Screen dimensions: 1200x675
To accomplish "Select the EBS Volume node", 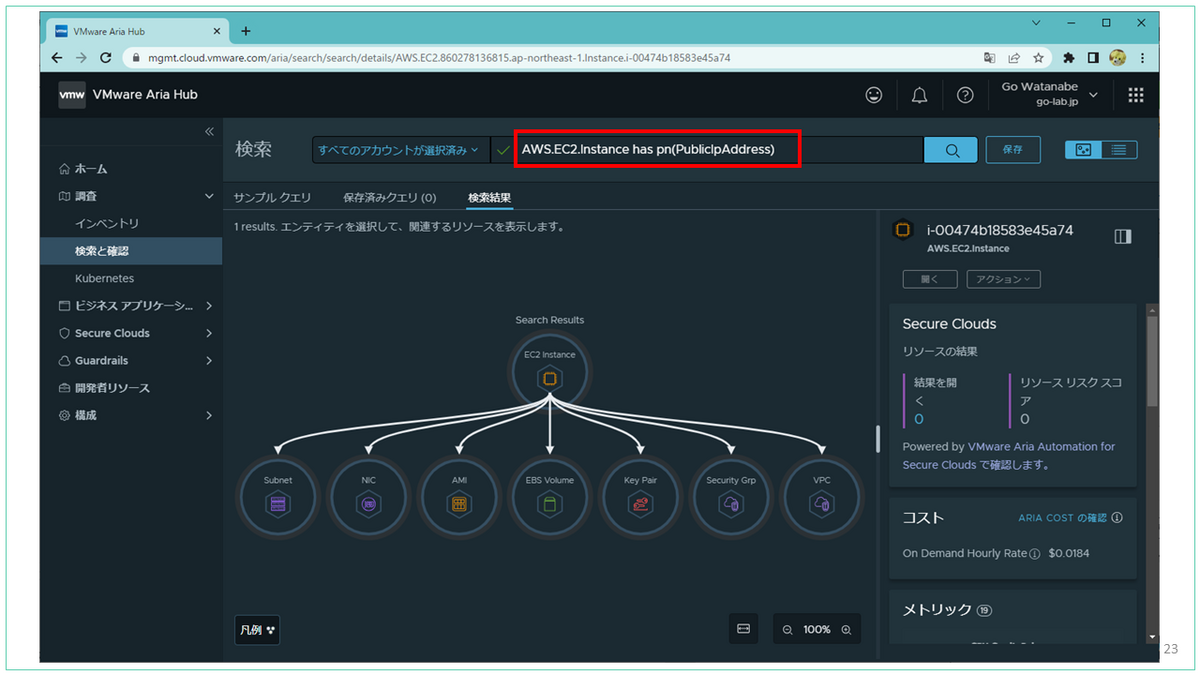I will coord(550,496).
